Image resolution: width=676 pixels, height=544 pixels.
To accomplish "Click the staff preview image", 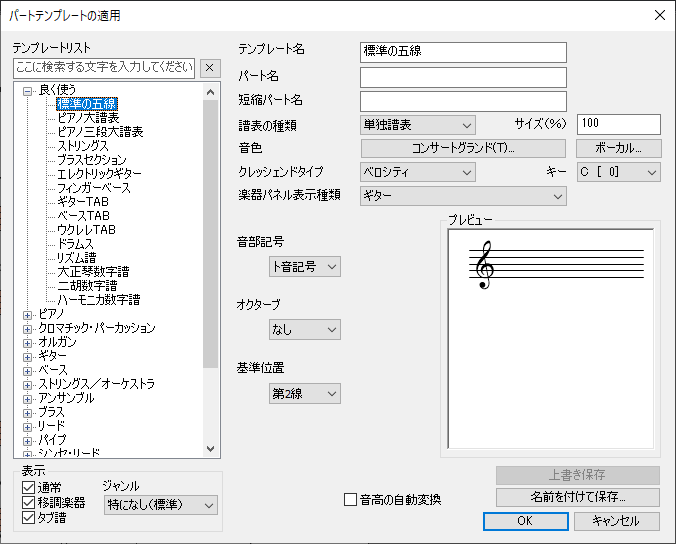I will point(551,339).
